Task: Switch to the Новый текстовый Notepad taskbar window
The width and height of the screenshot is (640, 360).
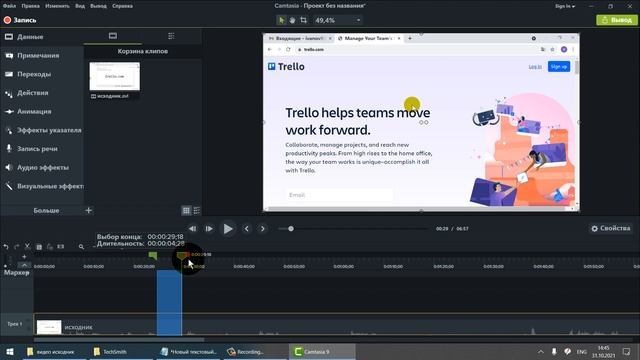Action: [x=189, y=351]
